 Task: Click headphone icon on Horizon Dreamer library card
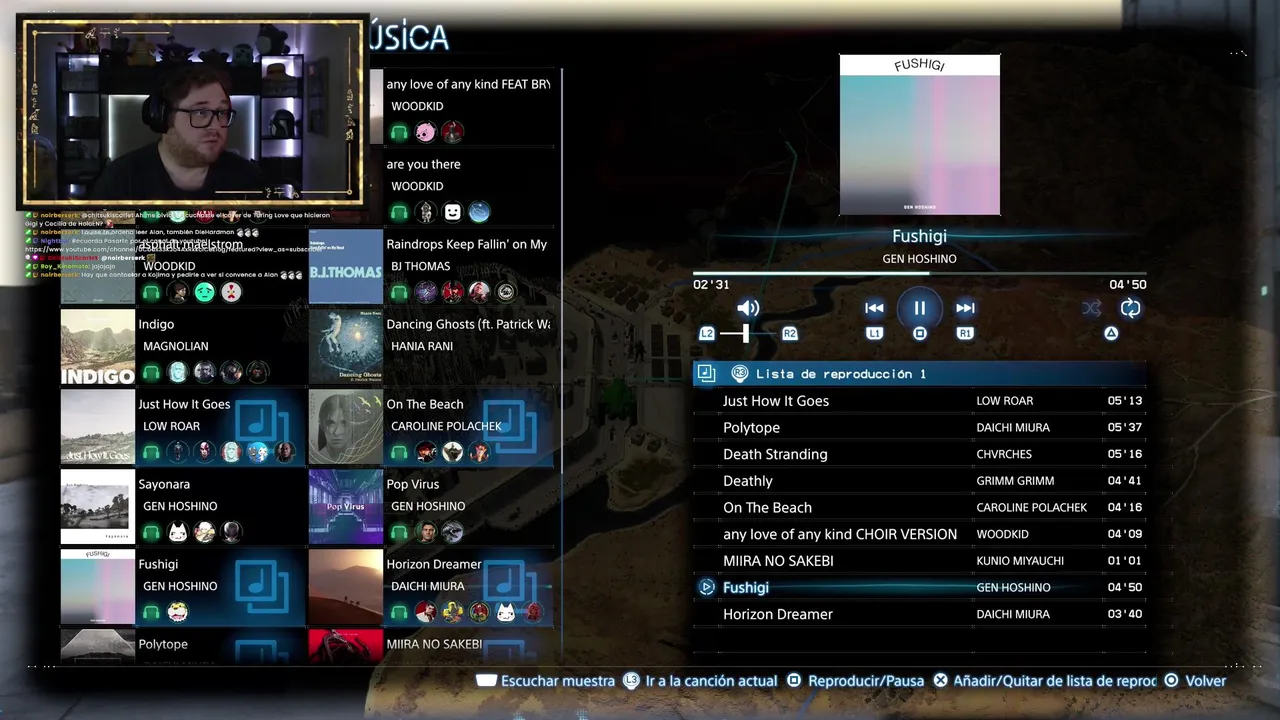pos(399,612)
